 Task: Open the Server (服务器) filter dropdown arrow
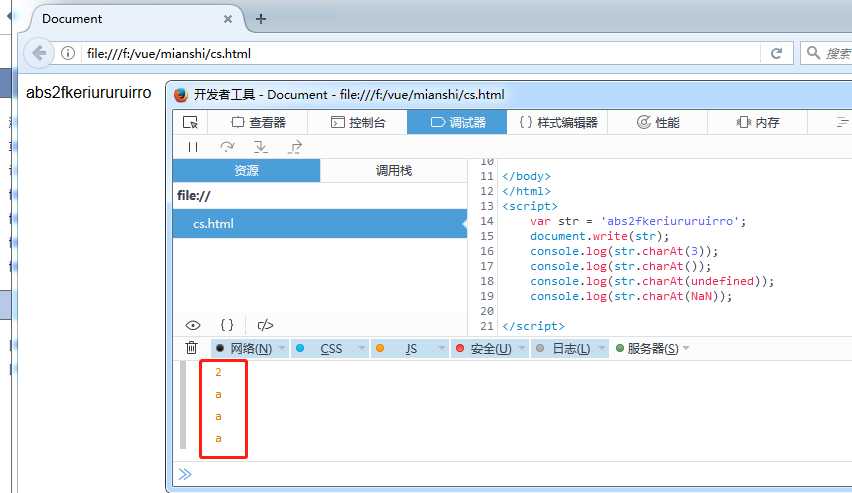point(686,348)
